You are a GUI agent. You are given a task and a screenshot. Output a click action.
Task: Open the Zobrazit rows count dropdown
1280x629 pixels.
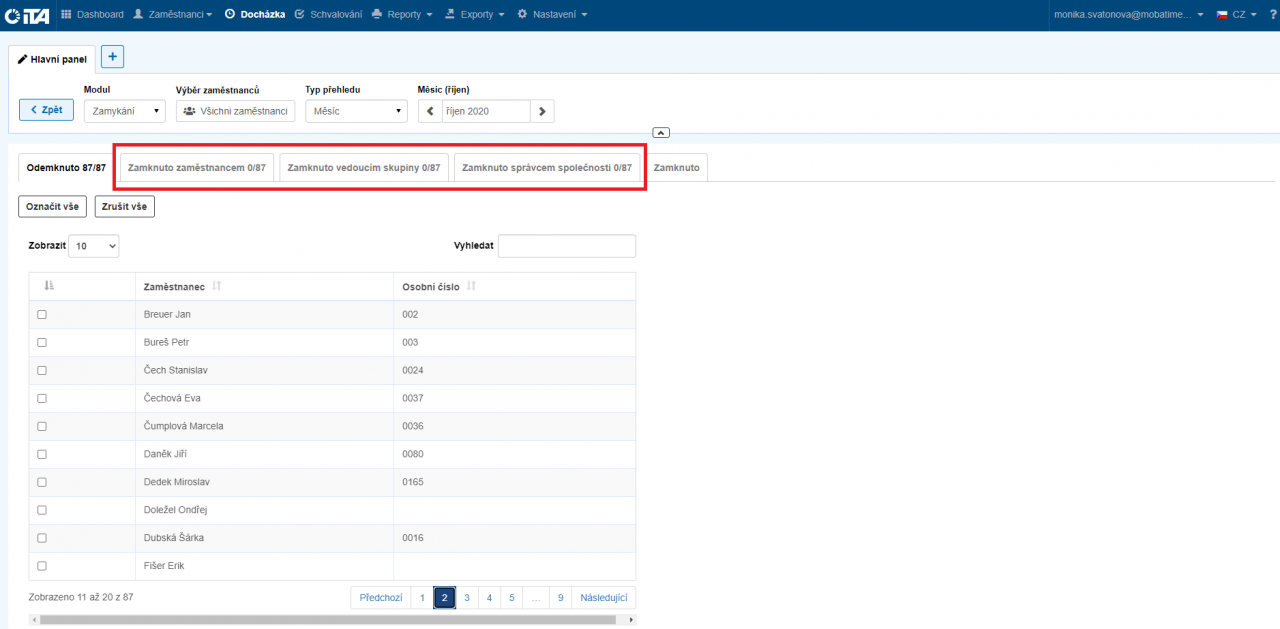coord(94,245)
